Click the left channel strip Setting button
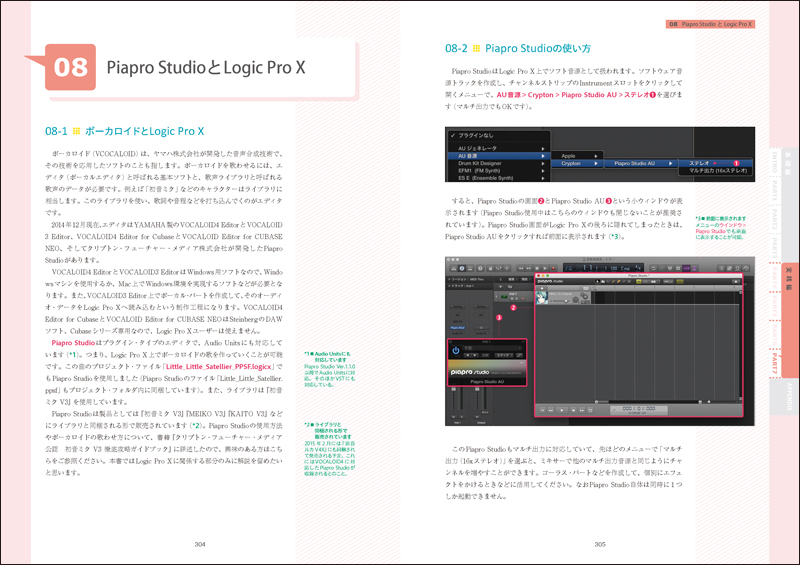 (458, 307)
